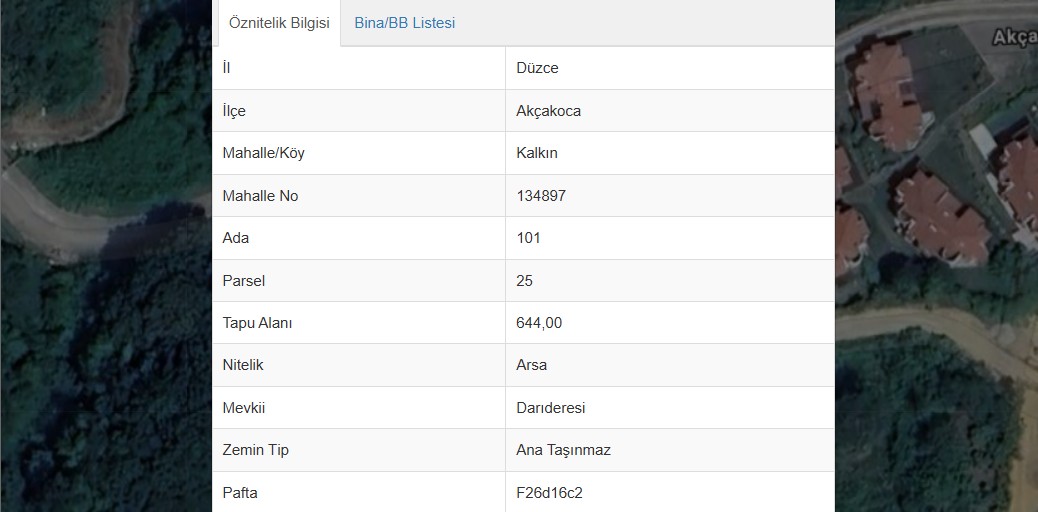Click the Akçakoca district value

(x=548, y=111)
